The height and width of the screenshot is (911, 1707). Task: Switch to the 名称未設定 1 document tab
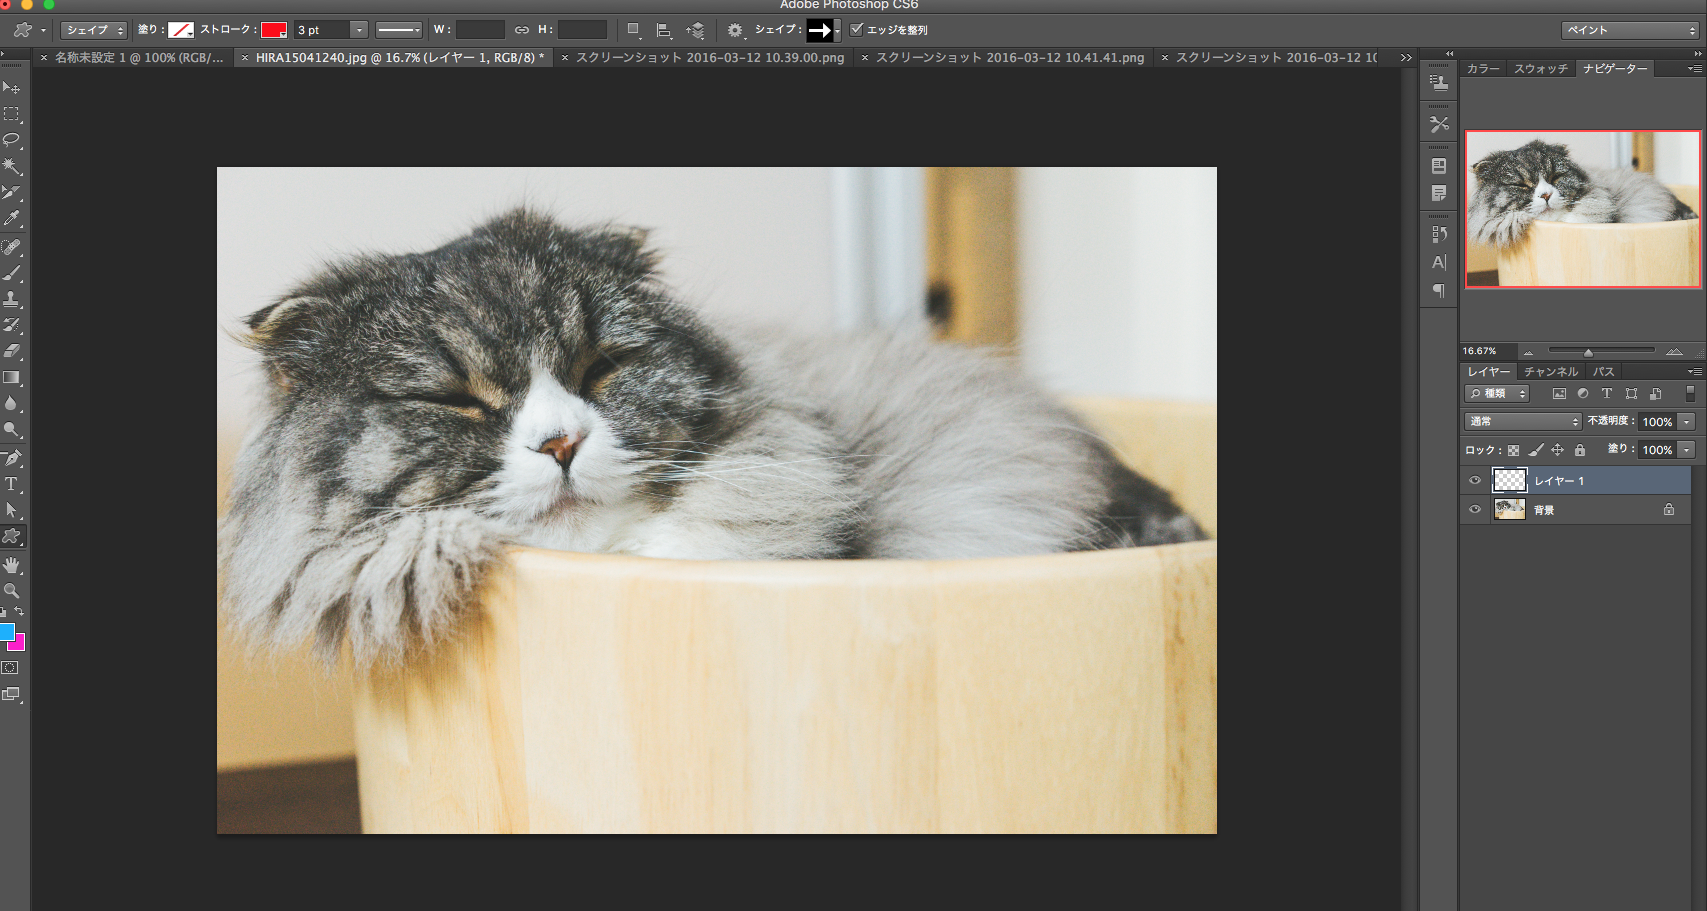coord(138,58)
